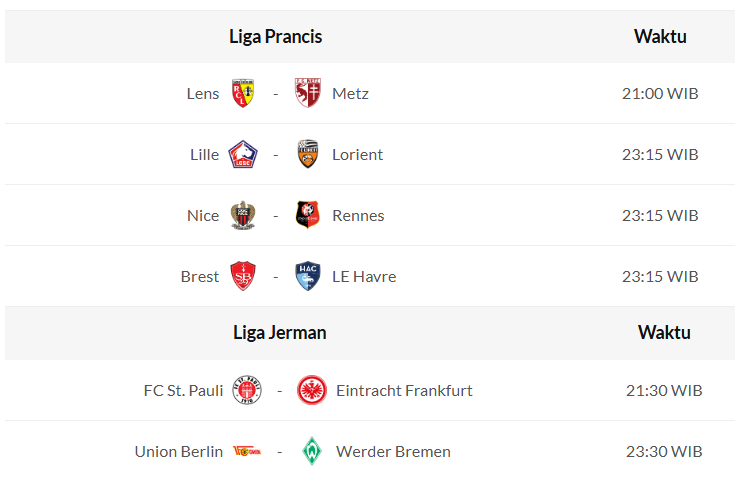The image size is (735, 477).
Task: Click the Liga Prancis header
Action: pyautogui.click(x=275, y=37)
